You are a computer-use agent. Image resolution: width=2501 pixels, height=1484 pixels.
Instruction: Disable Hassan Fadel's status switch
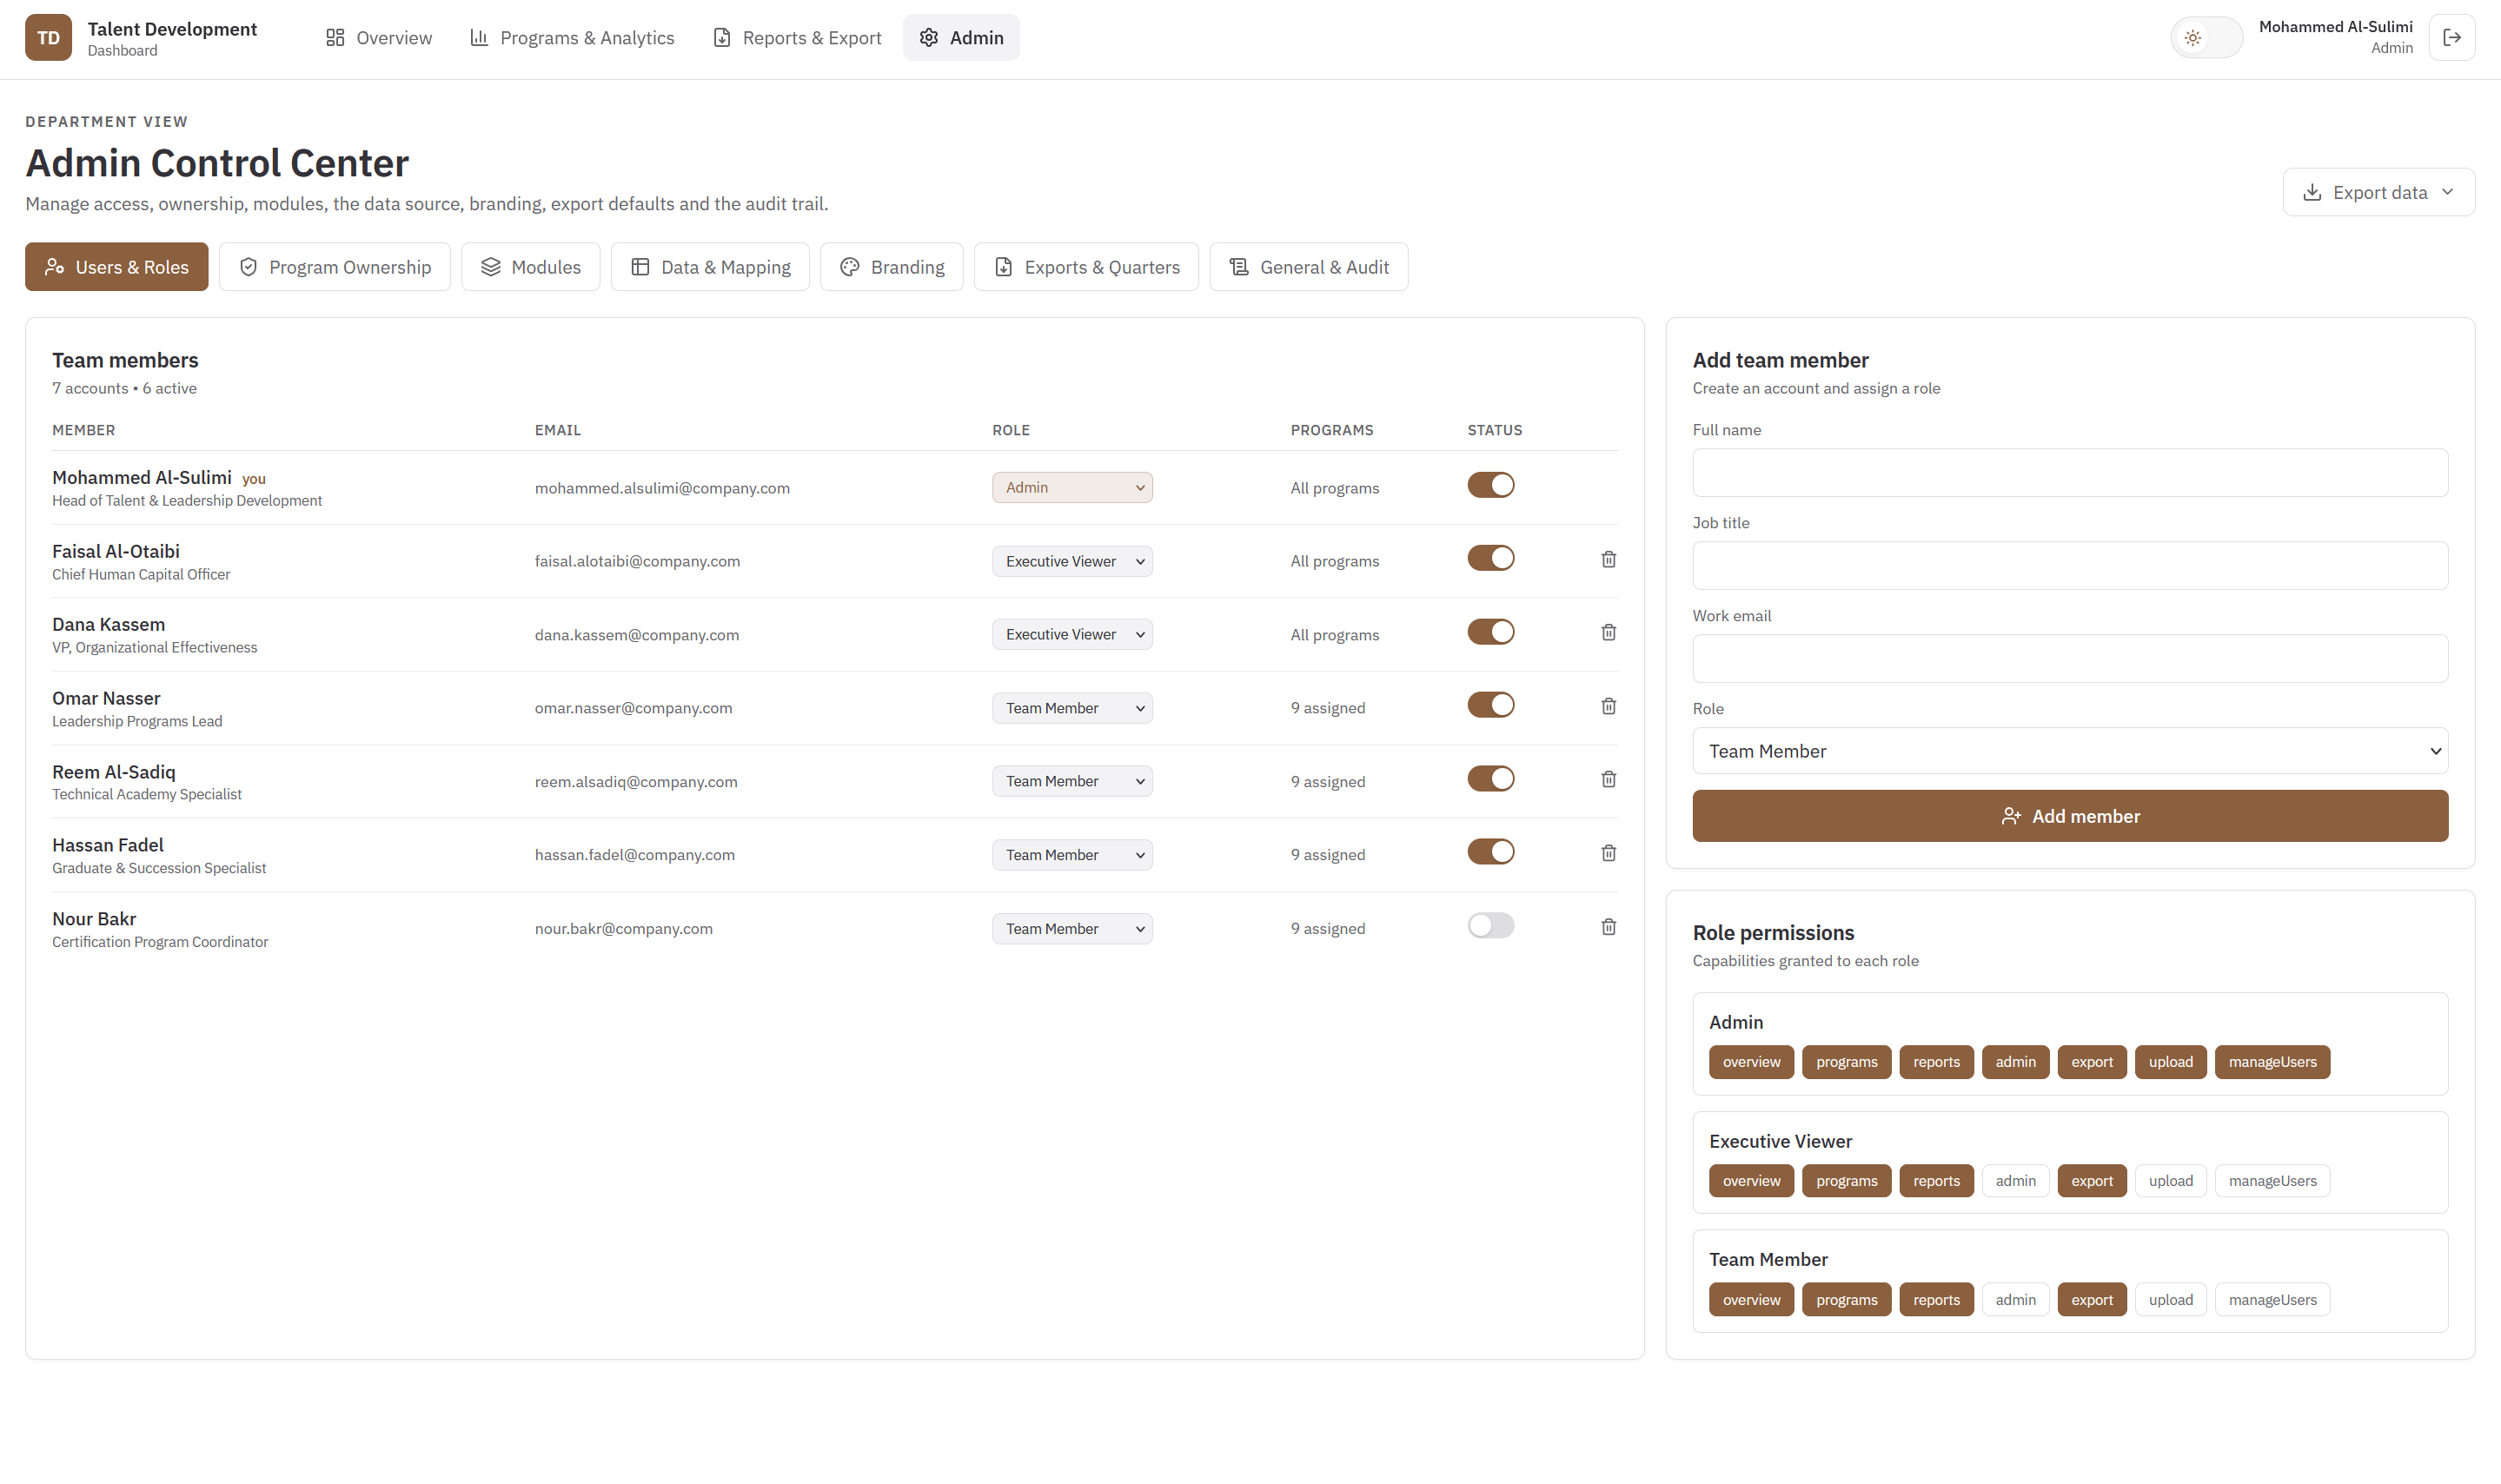tap(1490, 852)
